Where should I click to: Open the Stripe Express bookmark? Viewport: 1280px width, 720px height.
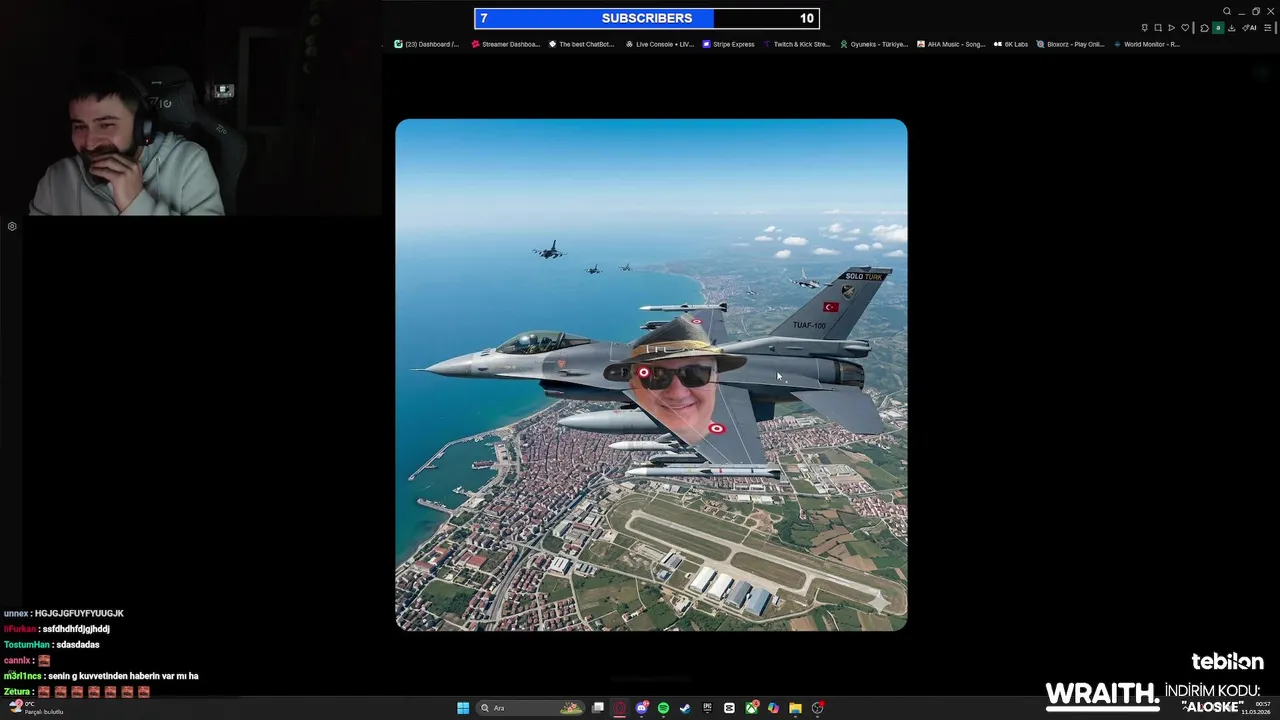[728, 44]
